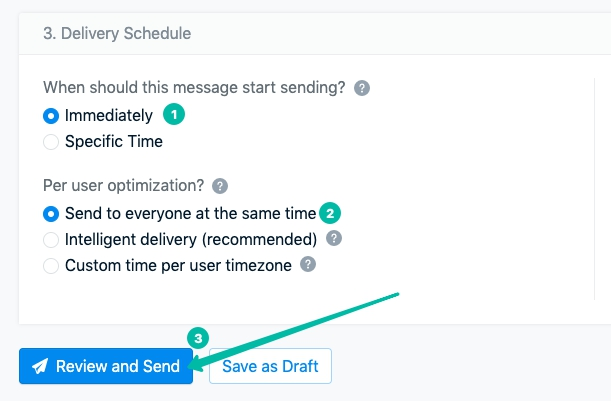Viewport: 611px width, 401px height.
Task: Open help tooltip for Custom time per user timezone
Action: [x=309, y=265]
